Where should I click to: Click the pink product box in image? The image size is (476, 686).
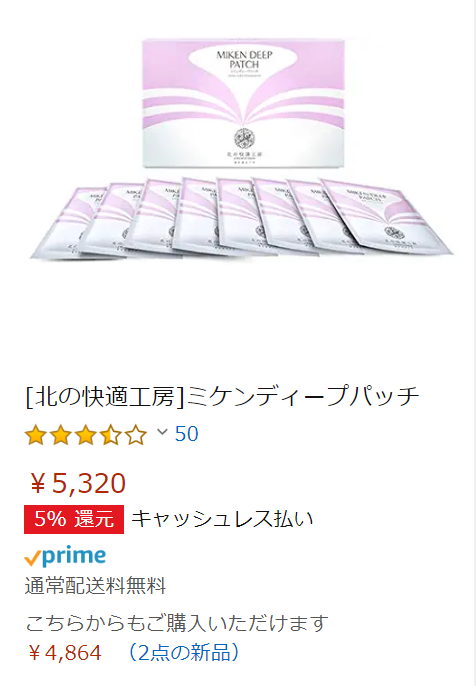[243, 103]
